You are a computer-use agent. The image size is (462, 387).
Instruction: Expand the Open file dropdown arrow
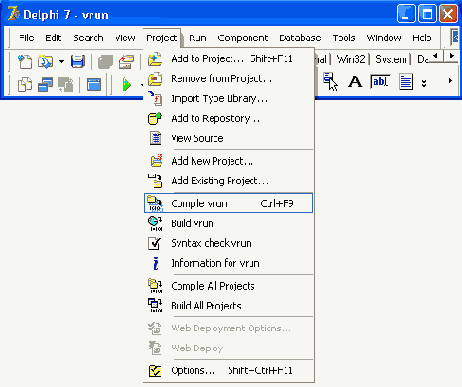(61, 62)
